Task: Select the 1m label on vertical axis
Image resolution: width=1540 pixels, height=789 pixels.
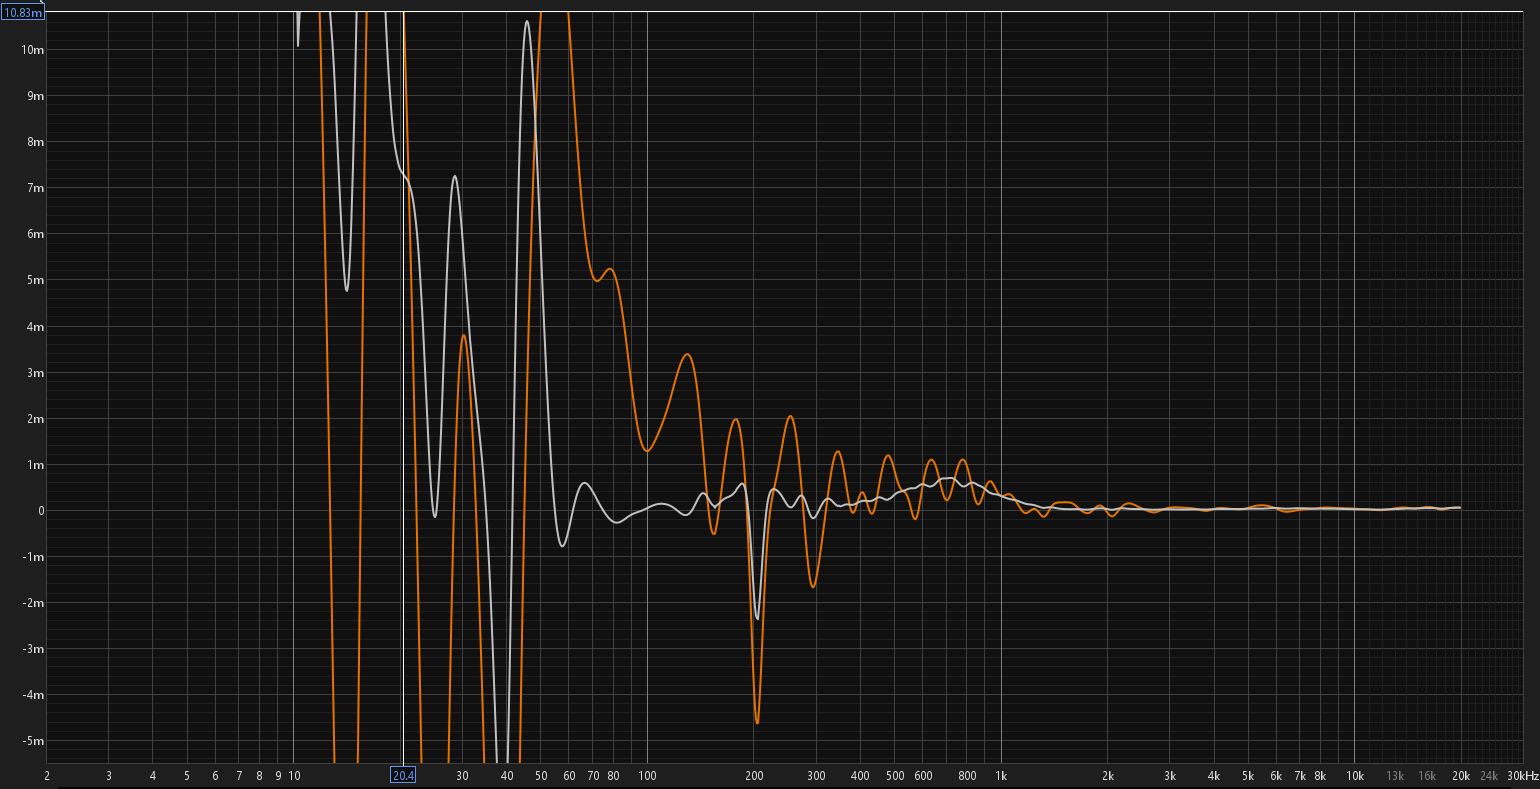Action: point(35,465)
